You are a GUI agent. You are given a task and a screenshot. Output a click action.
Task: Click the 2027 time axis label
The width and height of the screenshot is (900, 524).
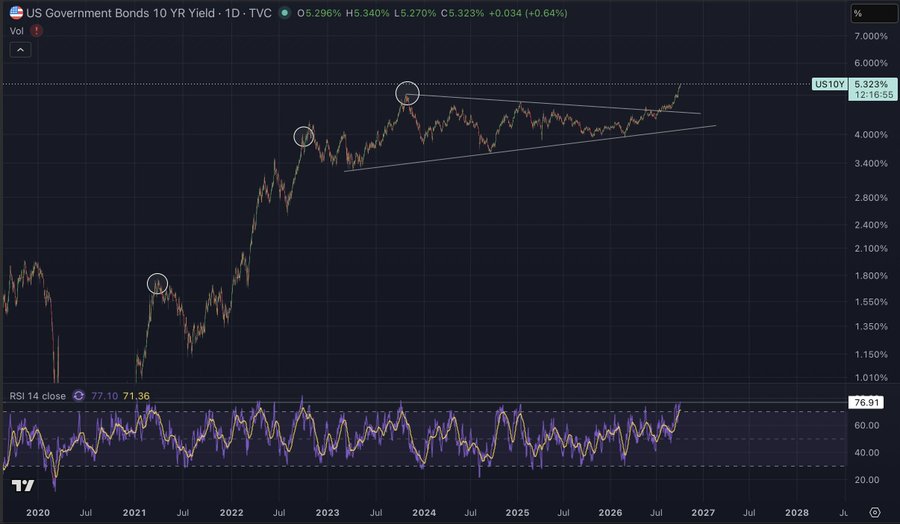coord(703,513)
